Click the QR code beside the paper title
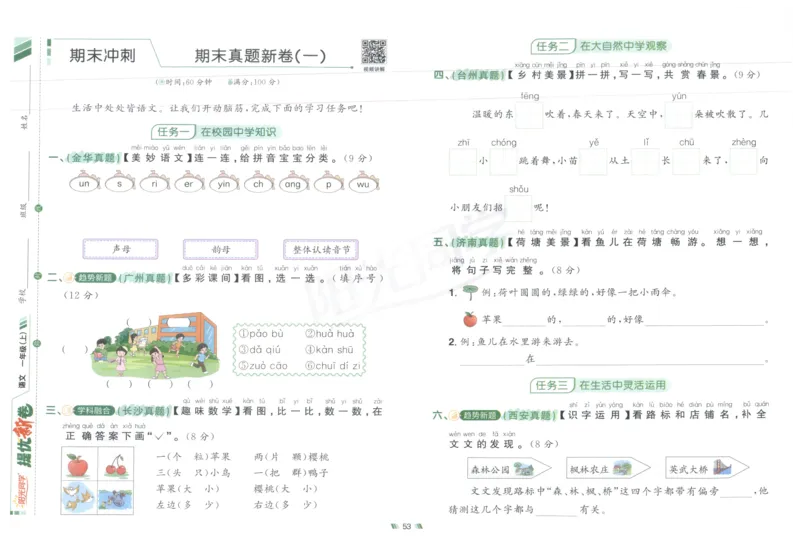Viewport: 800px width, 559px height. (x=373, y=52)
